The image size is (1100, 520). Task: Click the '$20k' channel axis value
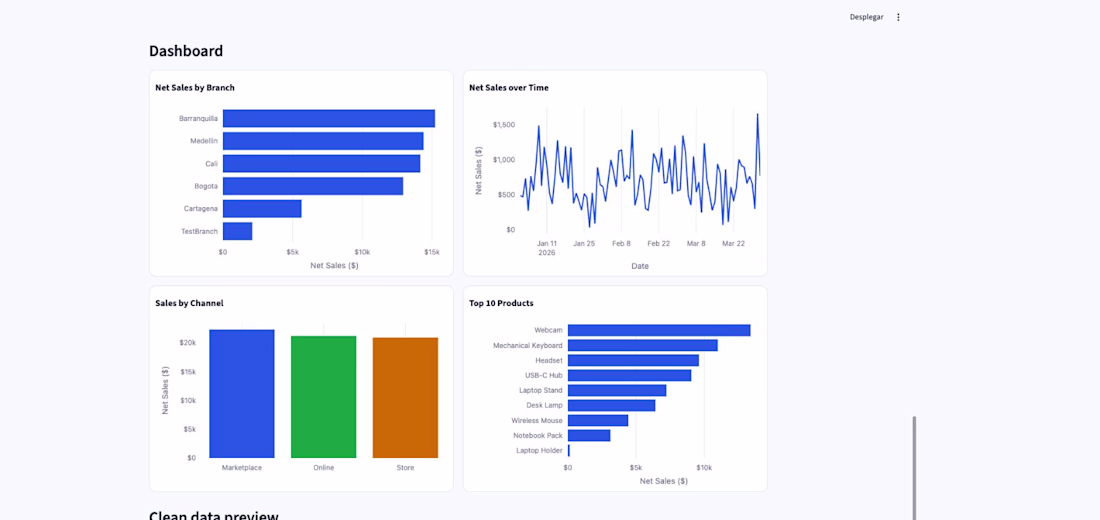point(187,343)
